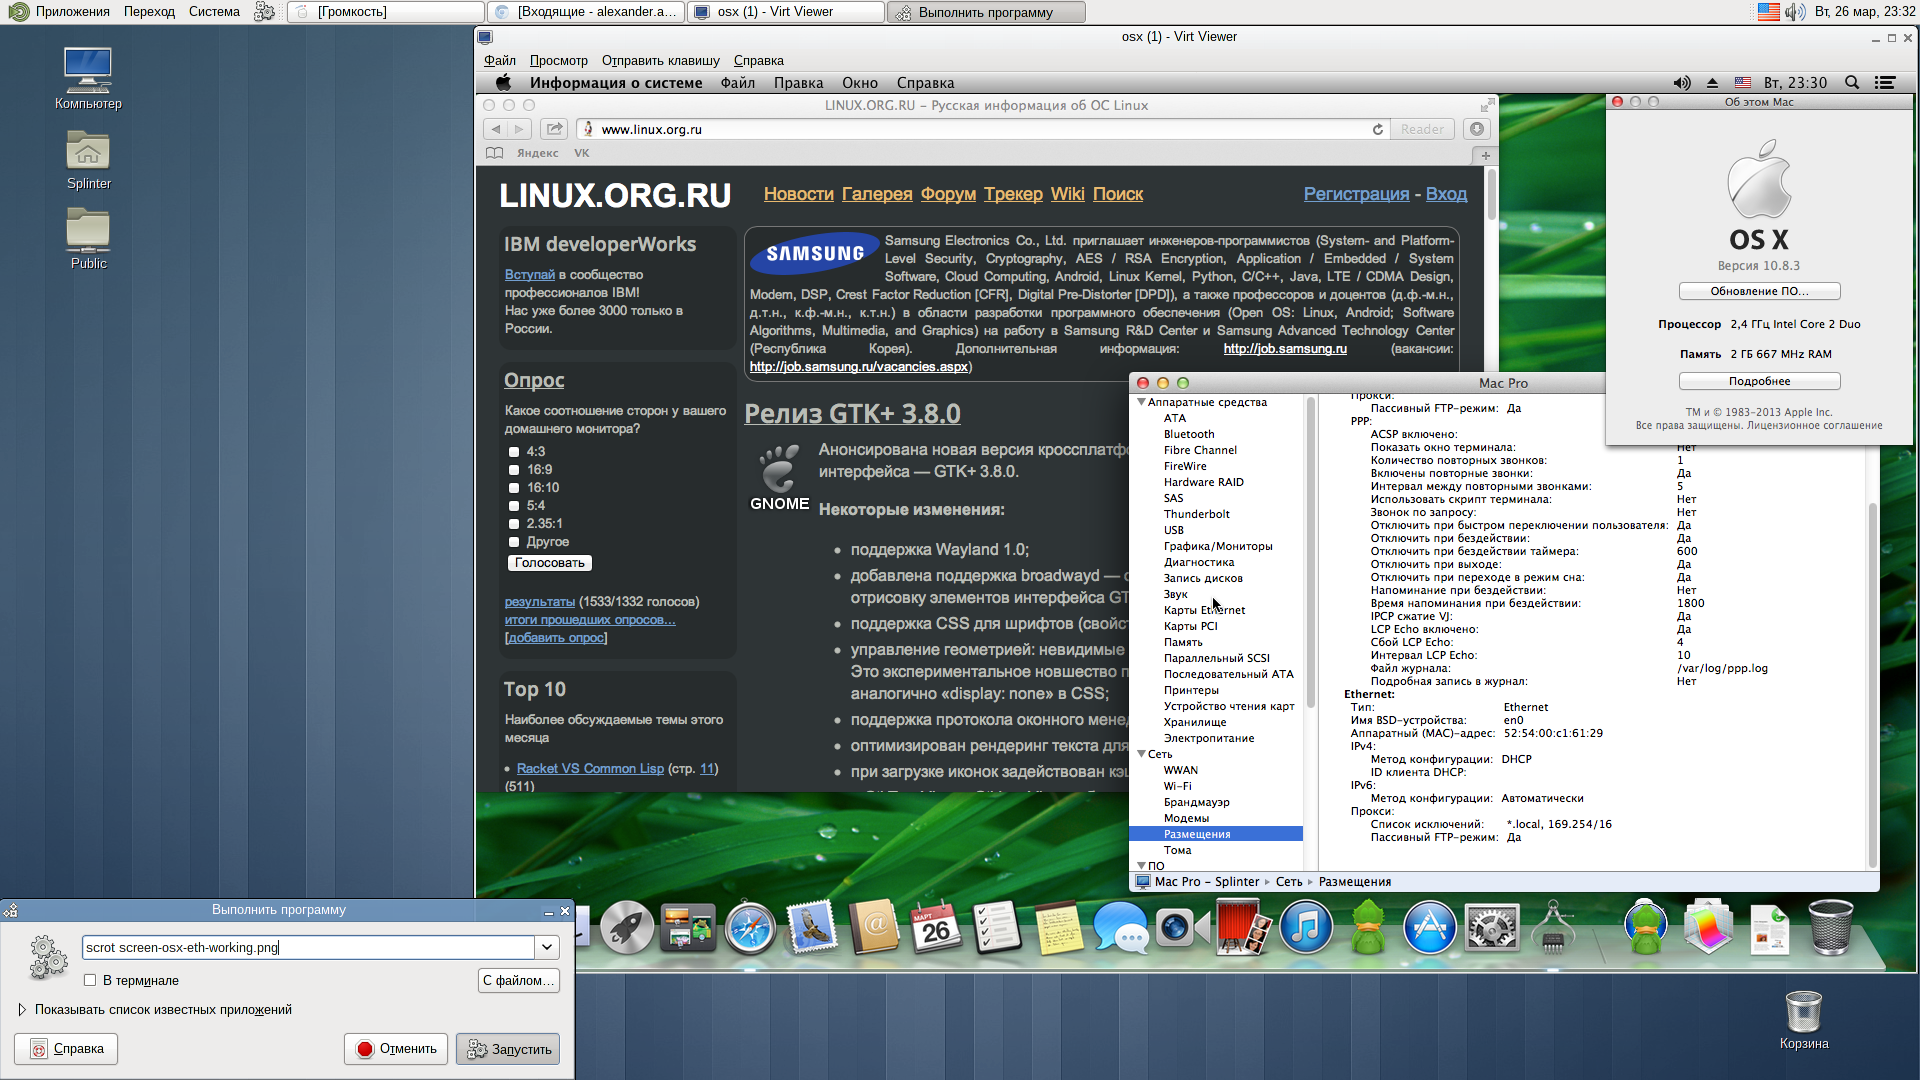
Task: Focus the run command text field
Action: coord(309,947)
